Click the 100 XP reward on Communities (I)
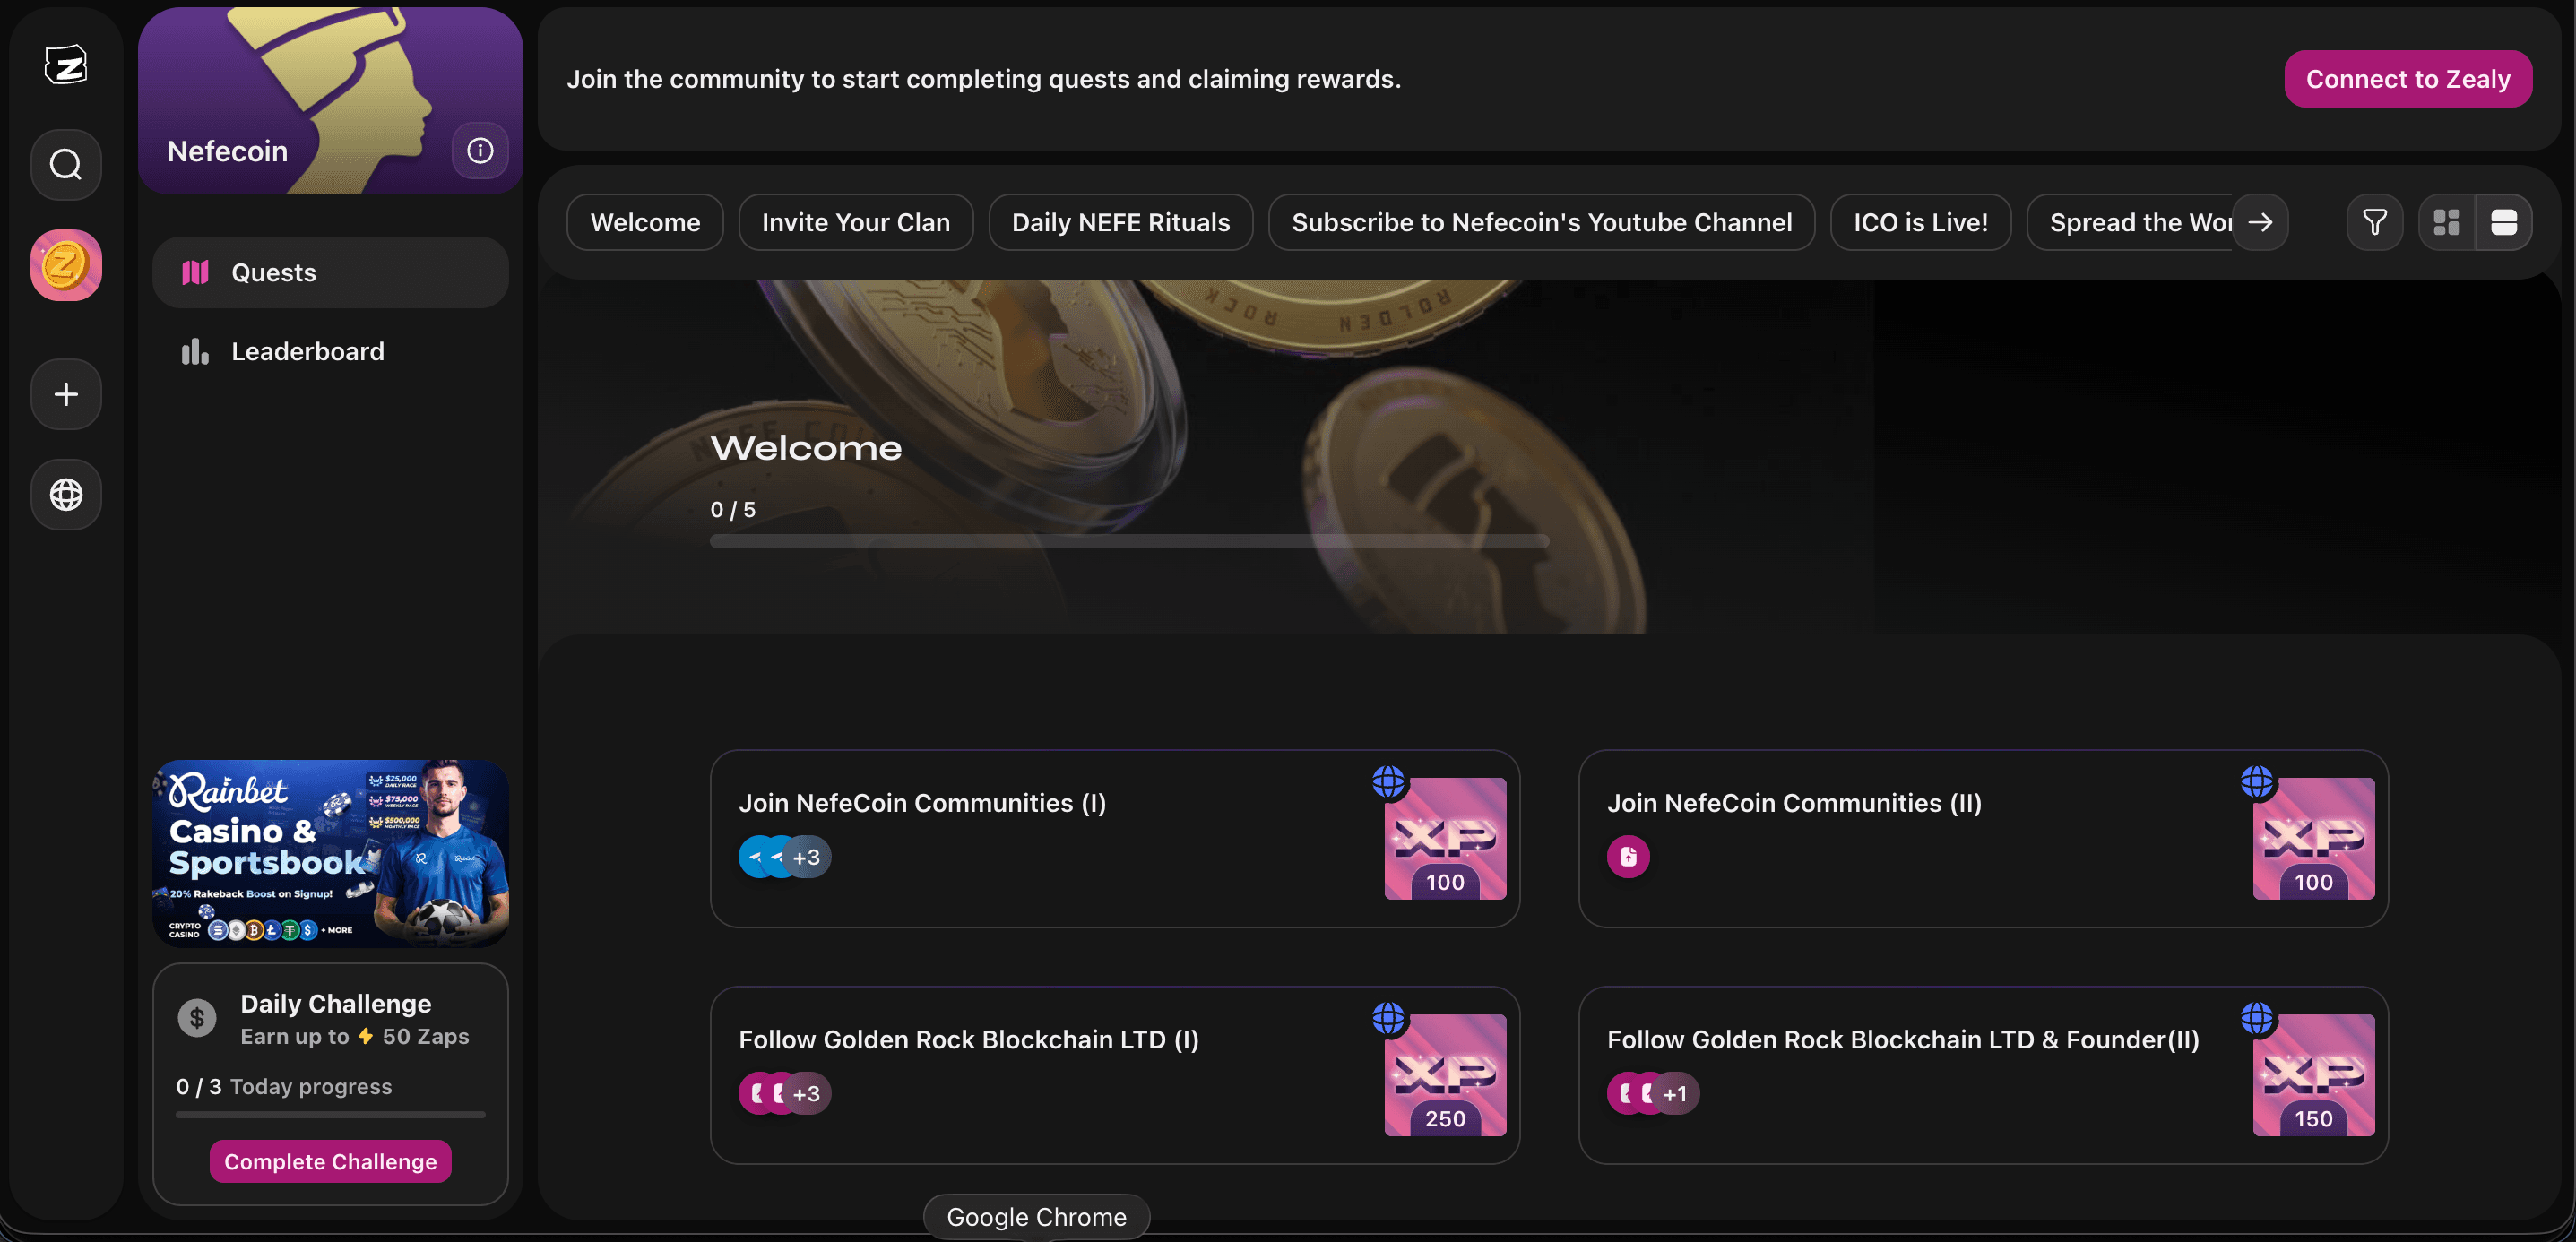 [x=1445, y=839]
